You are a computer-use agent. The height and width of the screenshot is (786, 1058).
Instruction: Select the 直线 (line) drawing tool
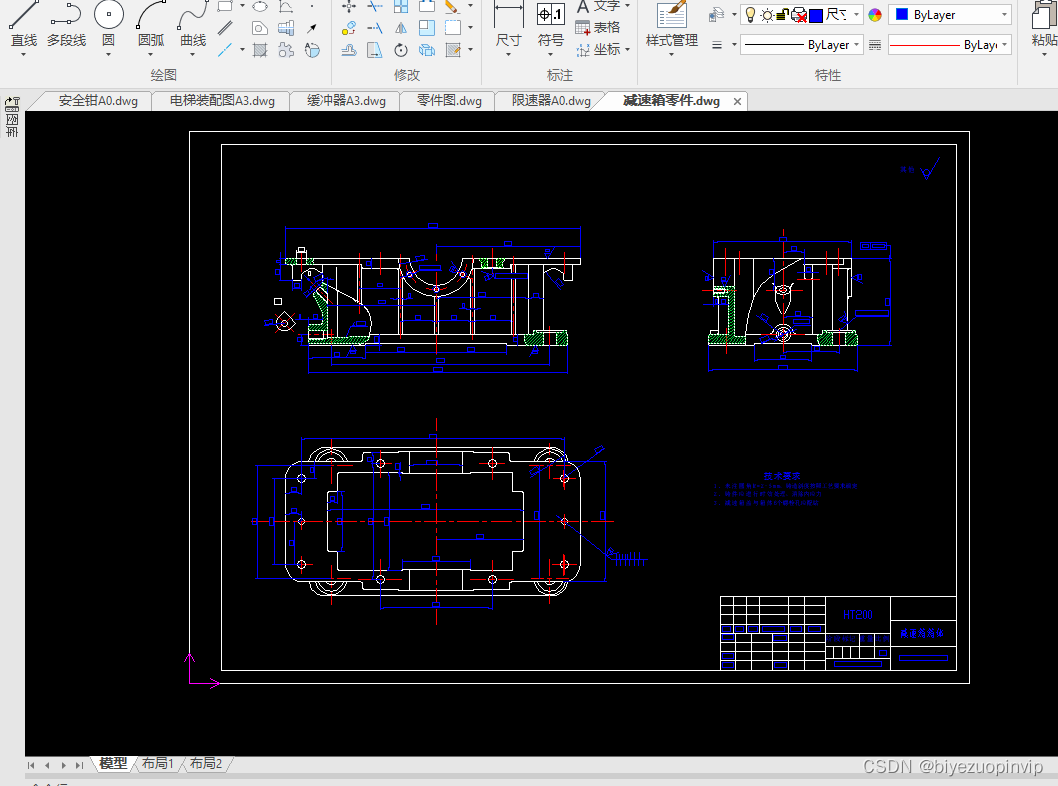[23, 24]
